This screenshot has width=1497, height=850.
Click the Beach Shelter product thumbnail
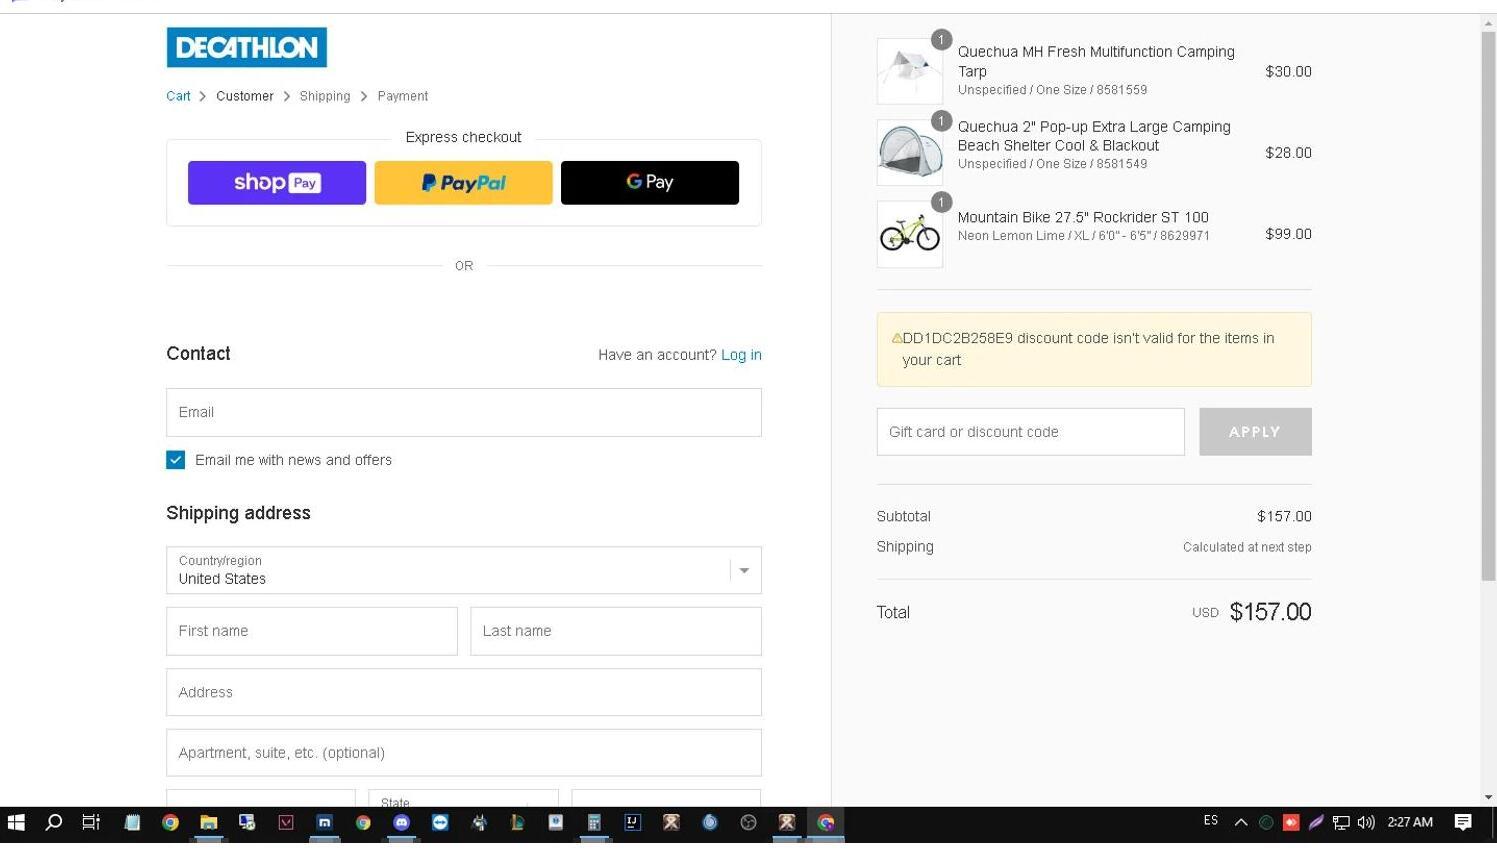[910, 152]
